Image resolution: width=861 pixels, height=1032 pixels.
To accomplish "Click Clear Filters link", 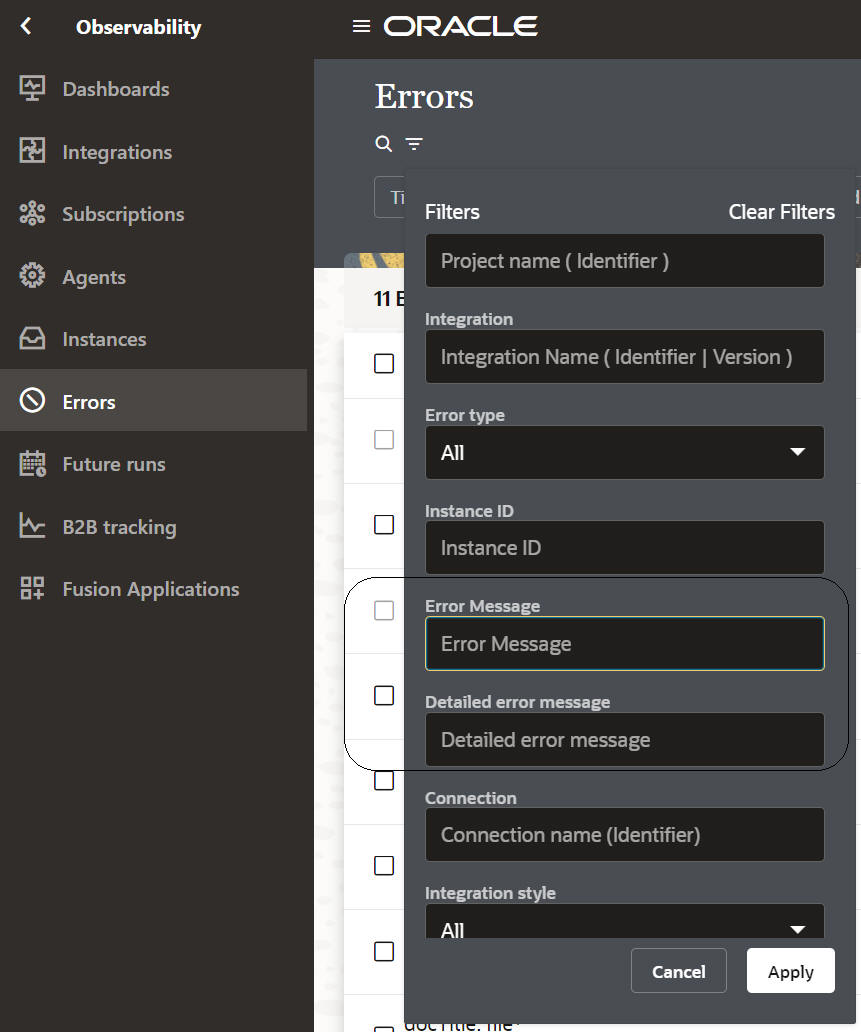I will click(x=781, y=212).
